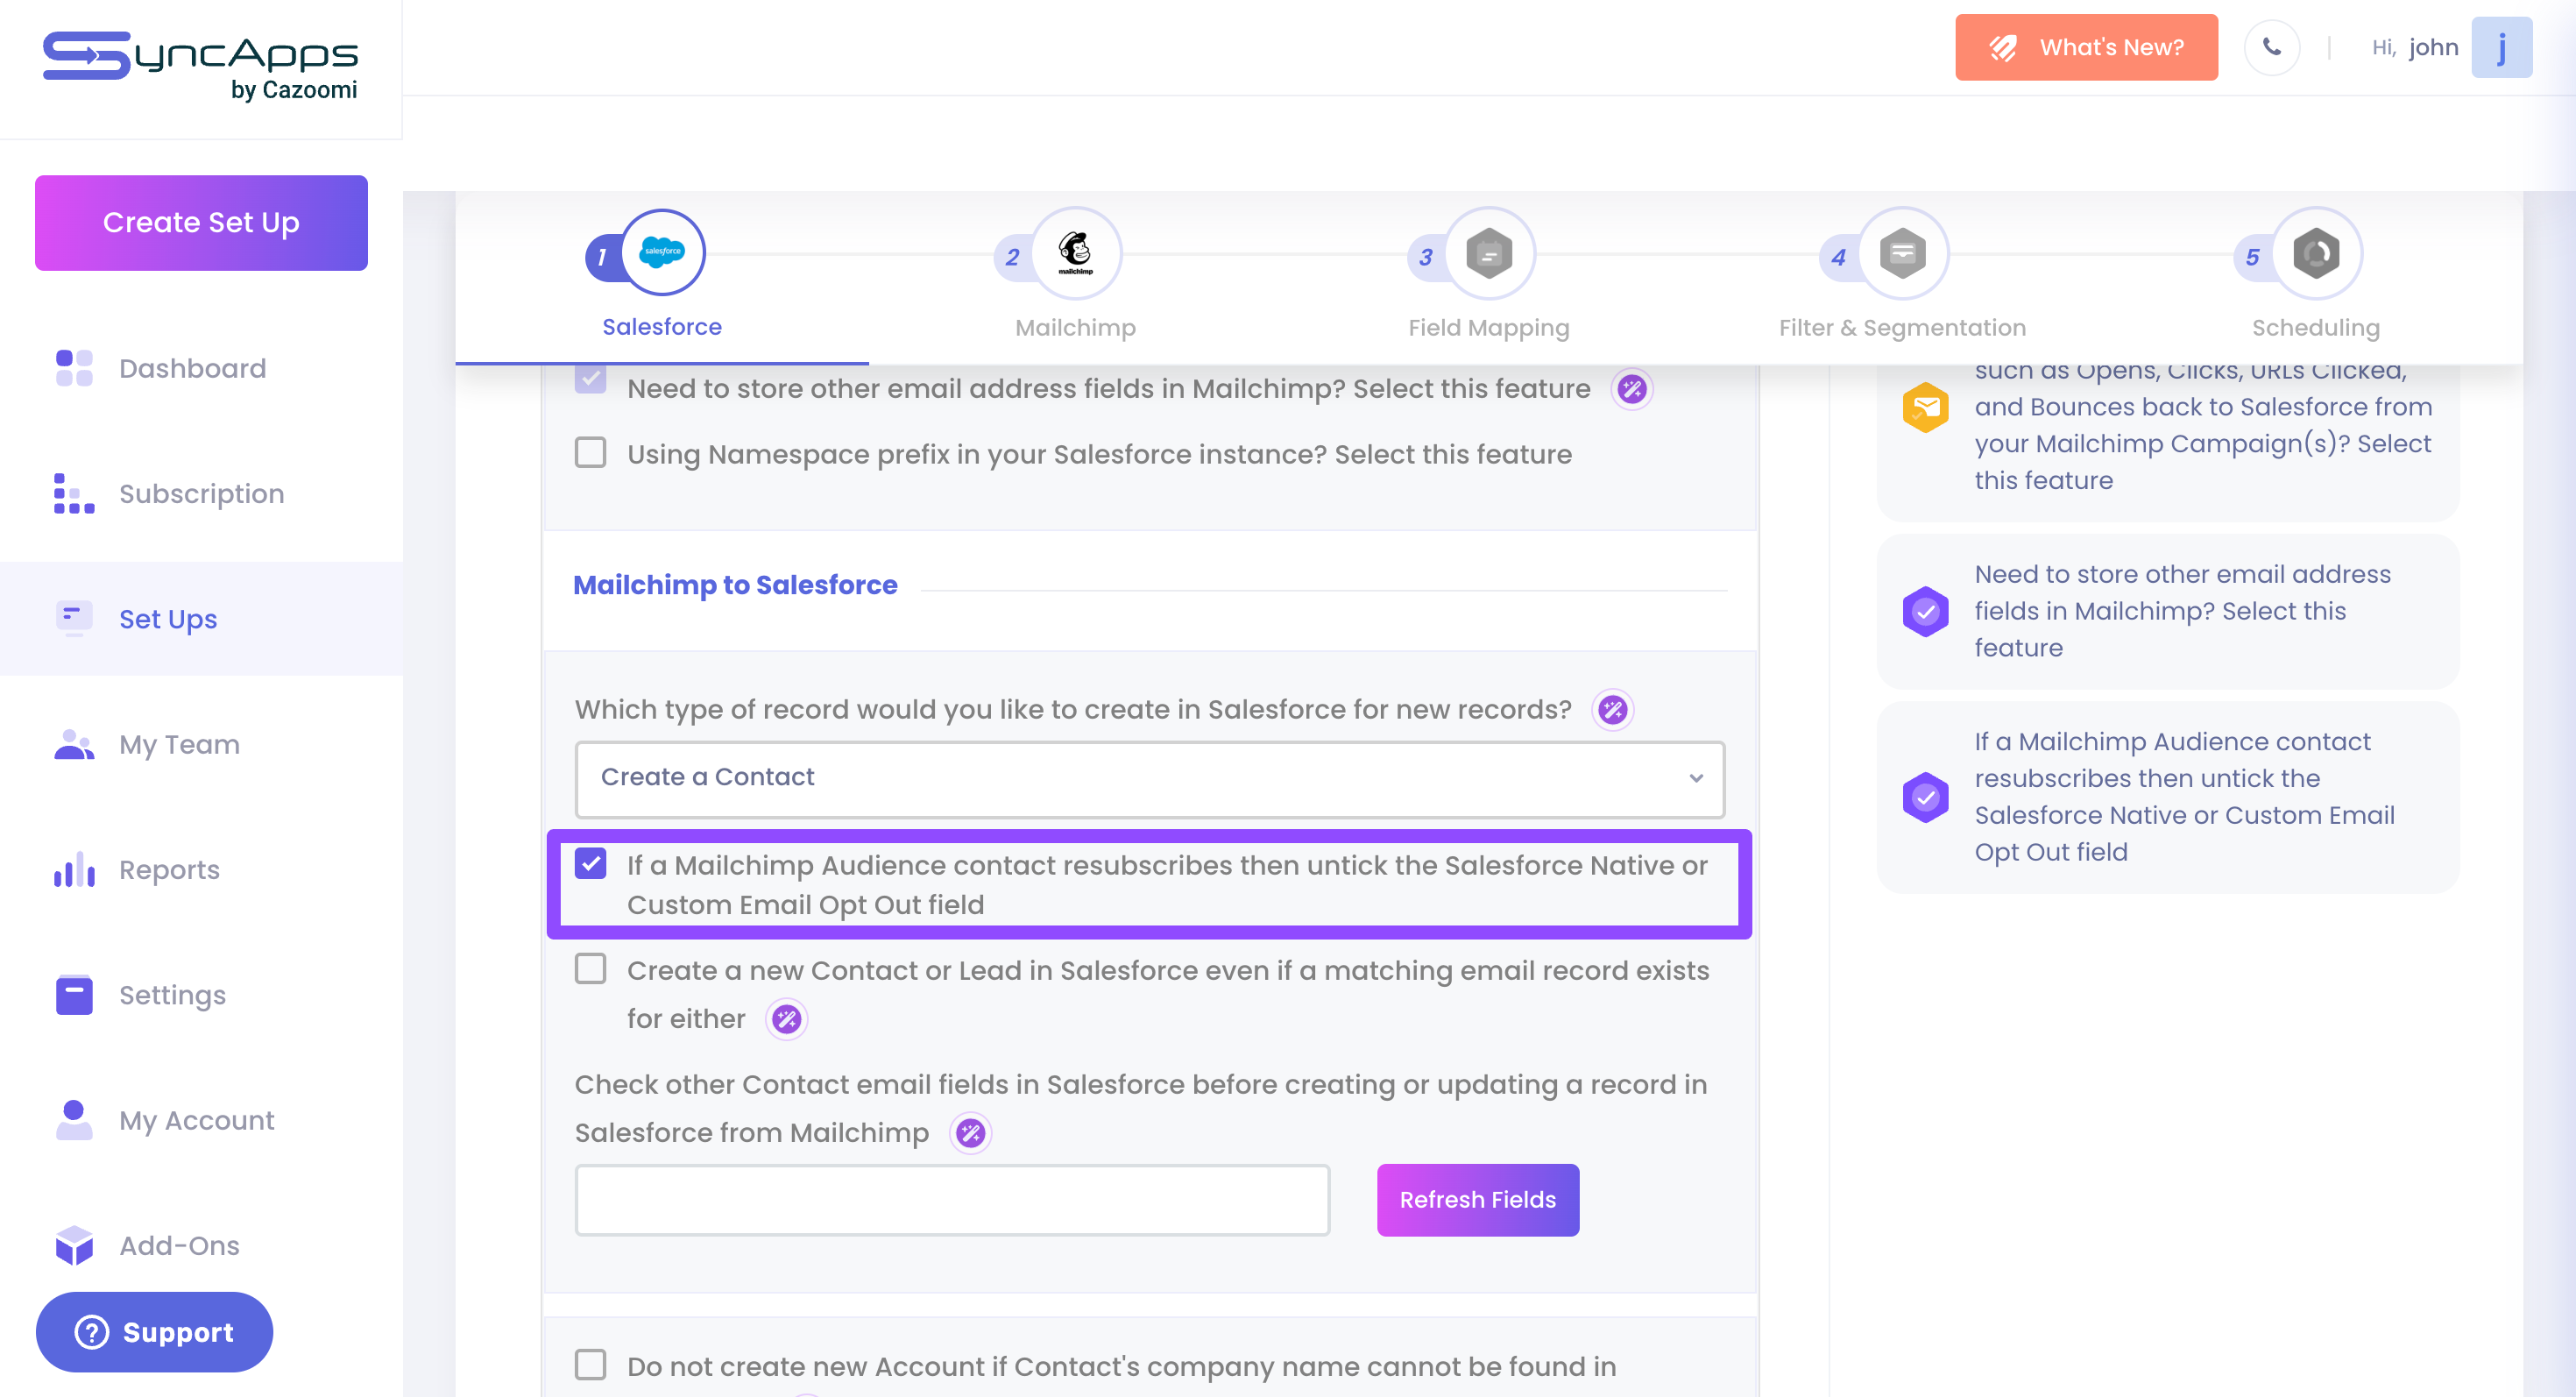Check 'Create a new Contact or Lead' checkbox
The image size is (2576, 1397).
(x=590, y=968)
